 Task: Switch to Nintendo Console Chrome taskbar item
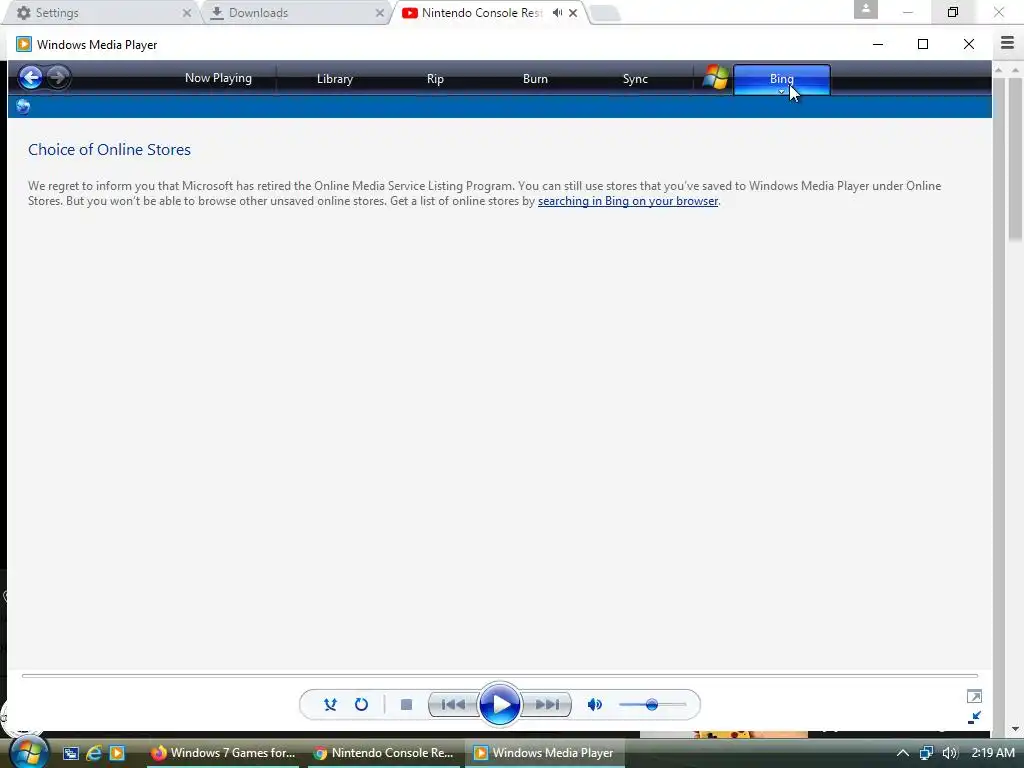pyautogui.click(x=383, y=753)
